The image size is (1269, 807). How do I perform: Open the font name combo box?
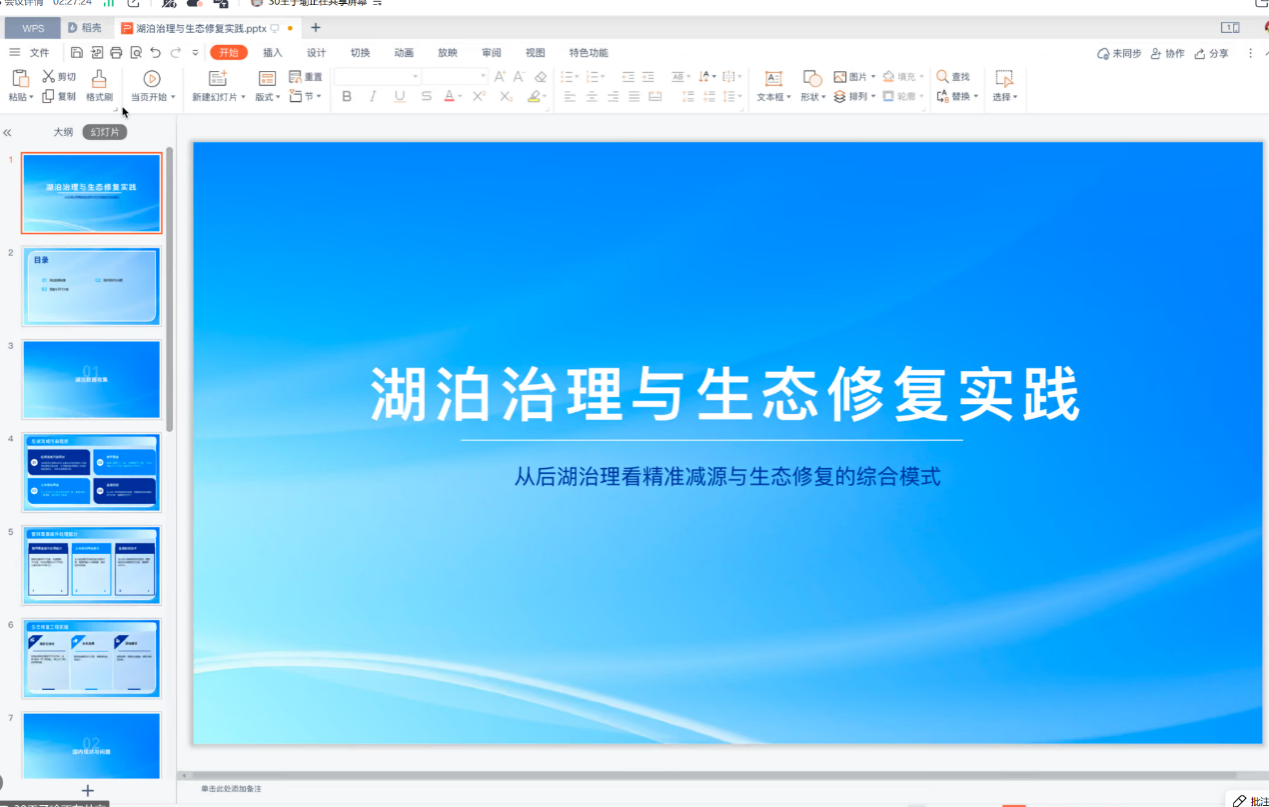point(377,77)
